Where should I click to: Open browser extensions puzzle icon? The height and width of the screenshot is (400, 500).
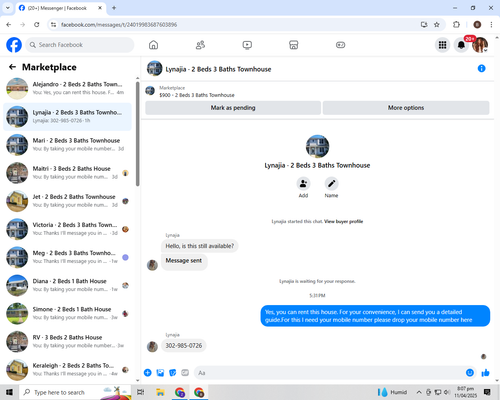coord(456,25)
